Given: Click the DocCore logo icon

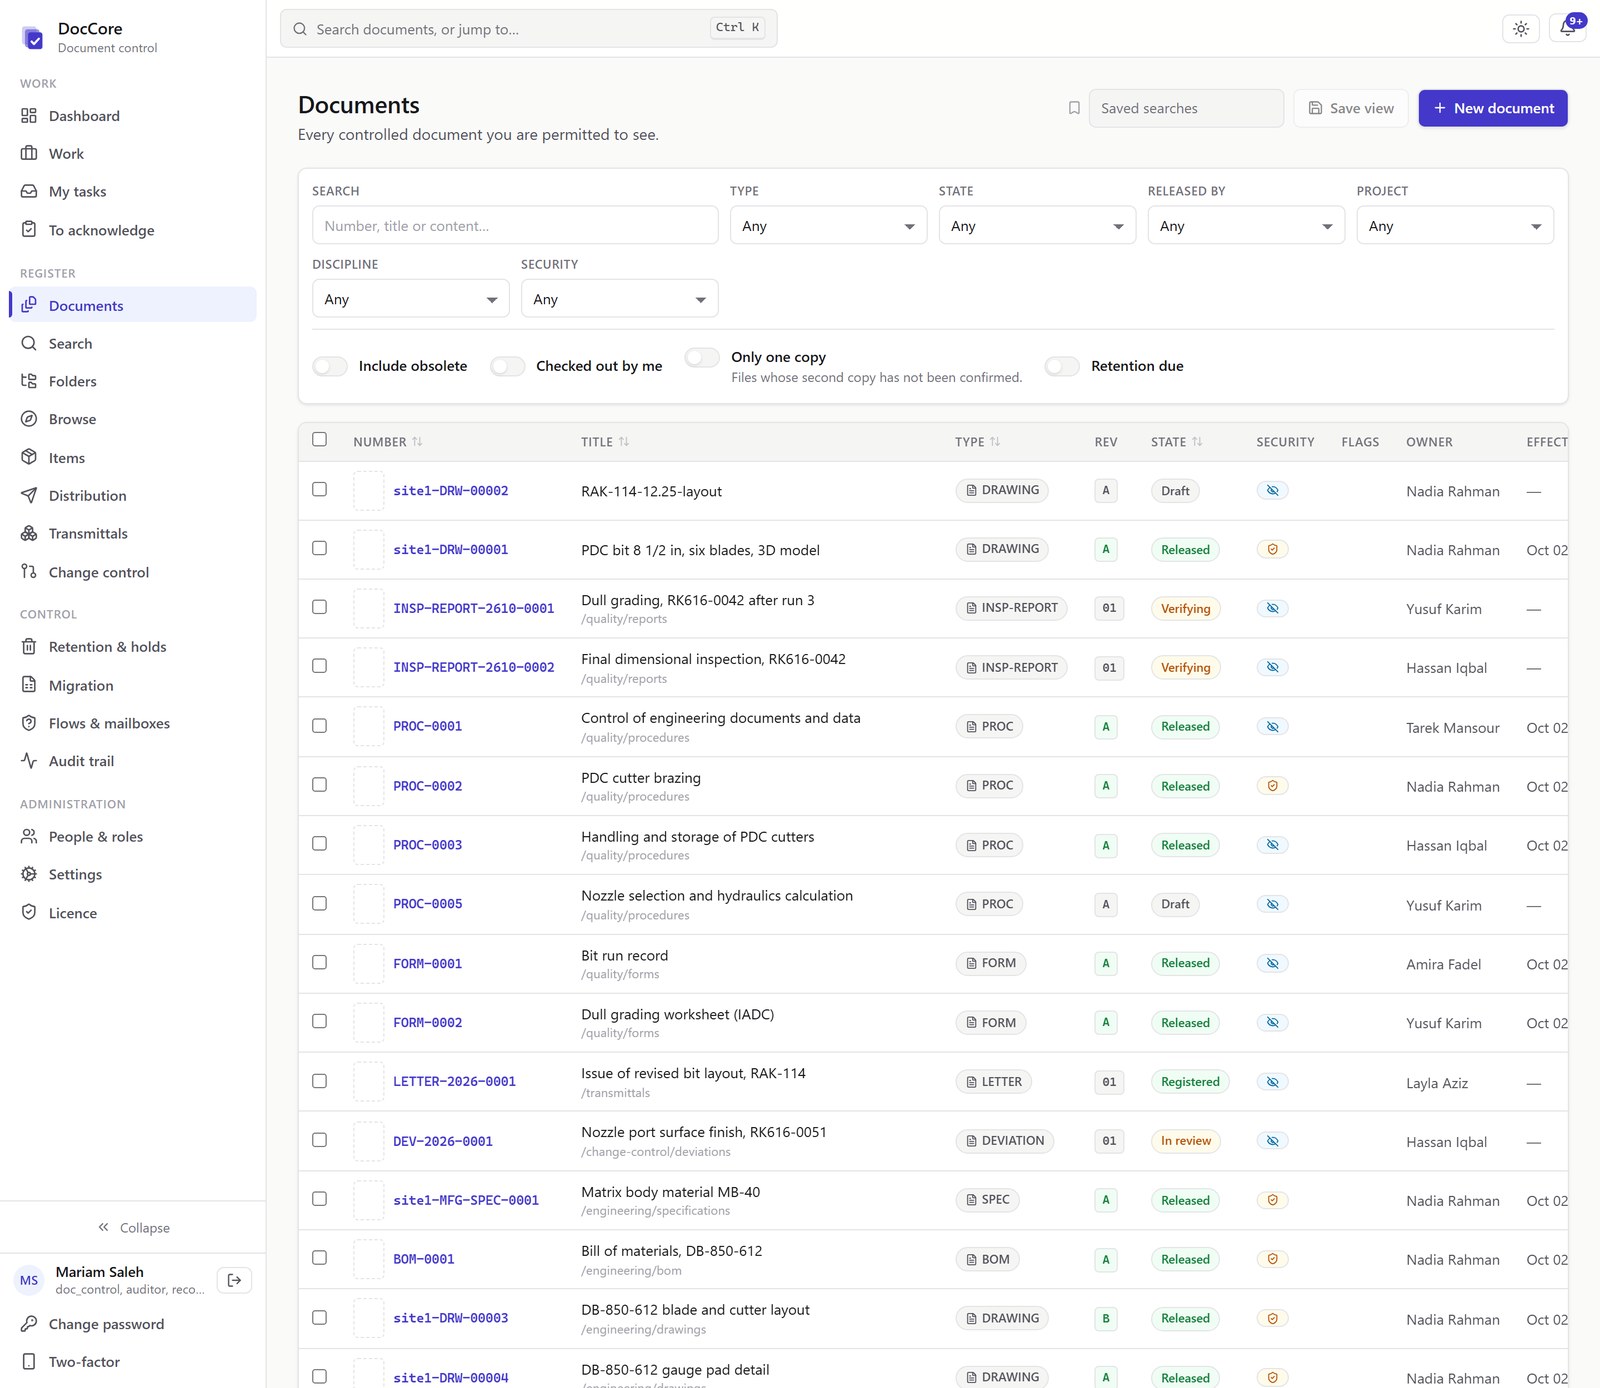Looking at the screenshot, I should 33,38.
